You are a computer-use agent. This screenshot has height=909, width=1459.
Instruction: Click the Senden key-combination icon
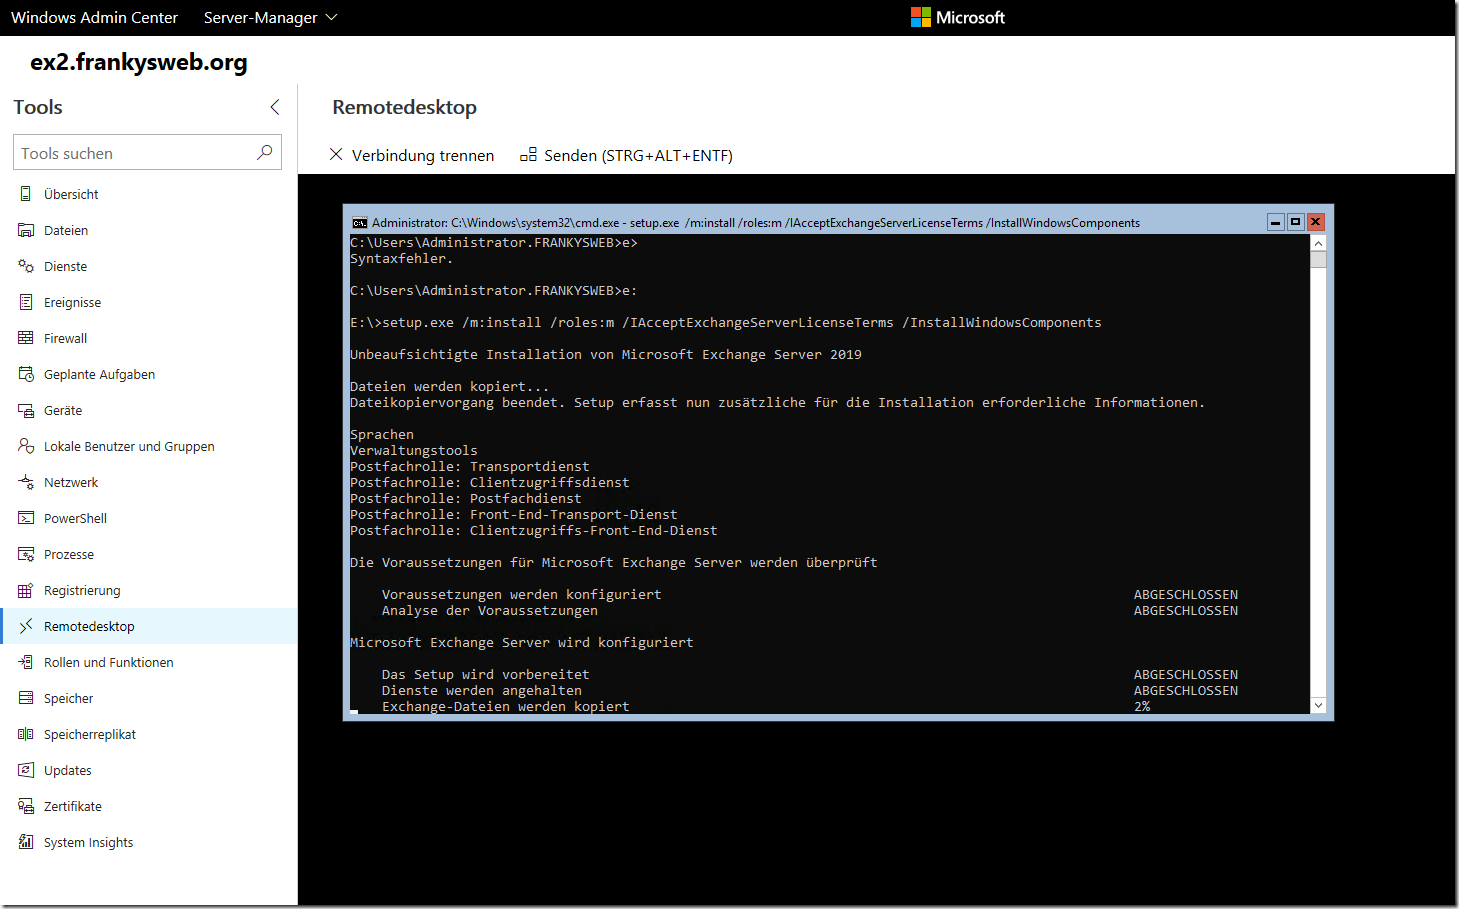point(528,155)
